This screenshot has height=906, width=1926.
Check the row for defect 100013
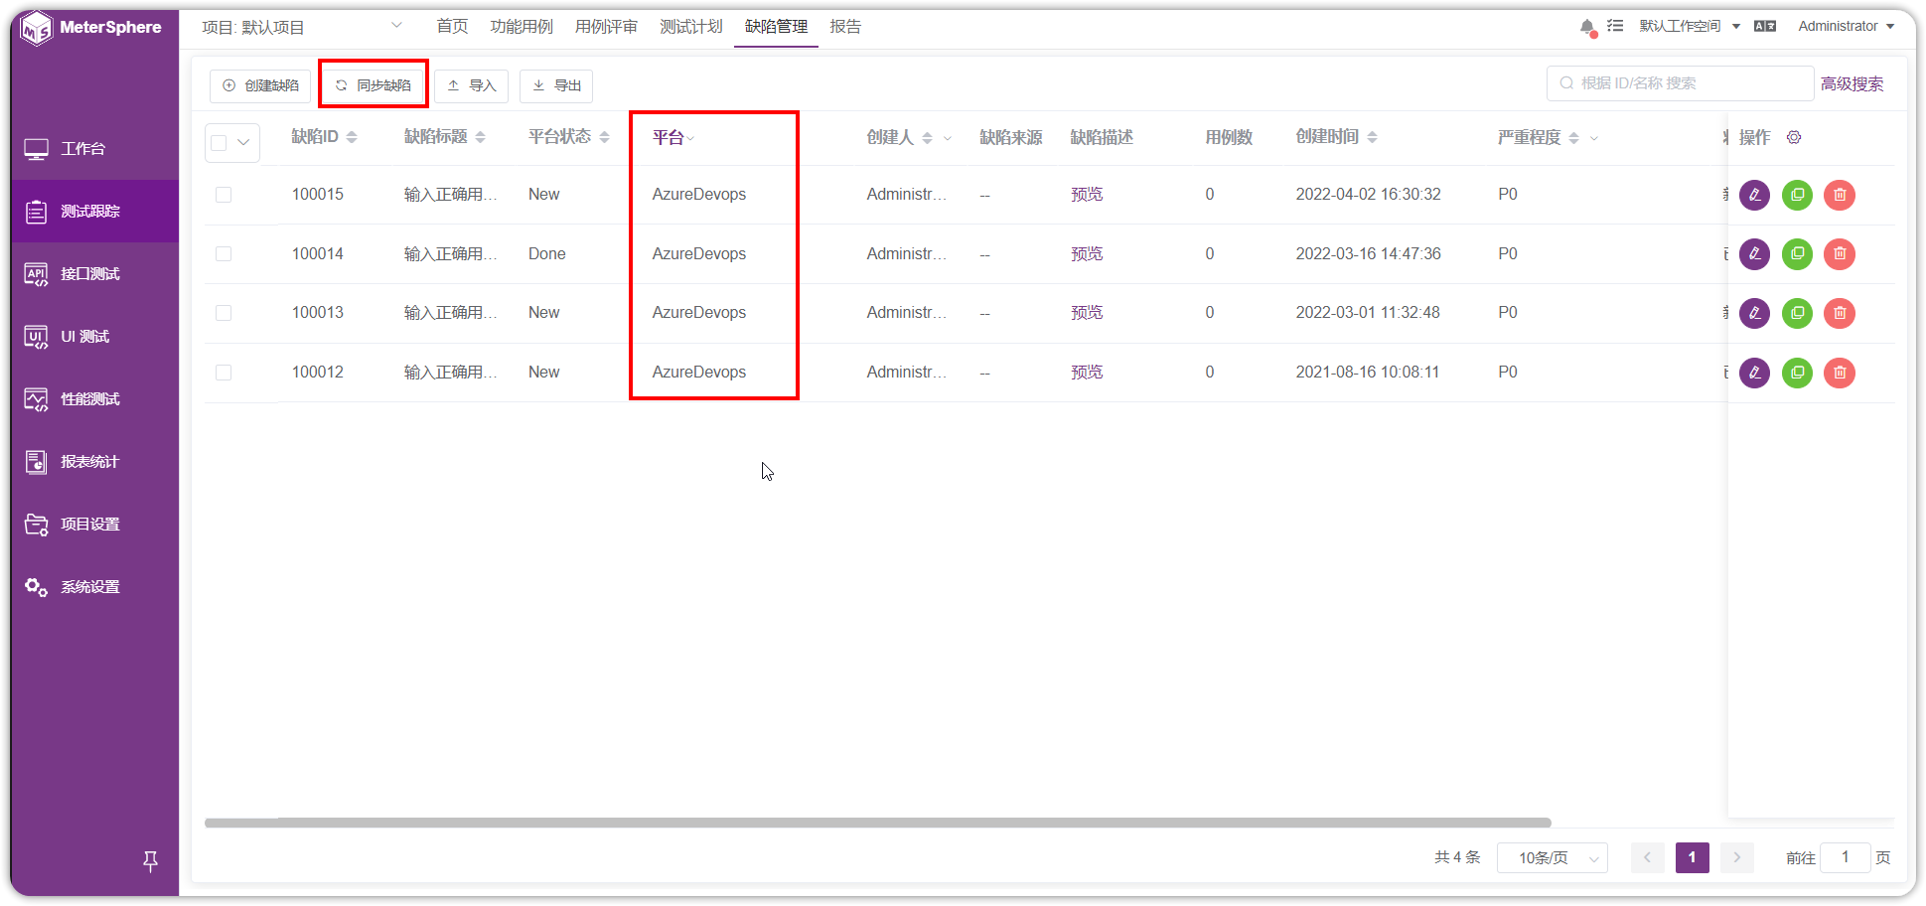[223, 313]
